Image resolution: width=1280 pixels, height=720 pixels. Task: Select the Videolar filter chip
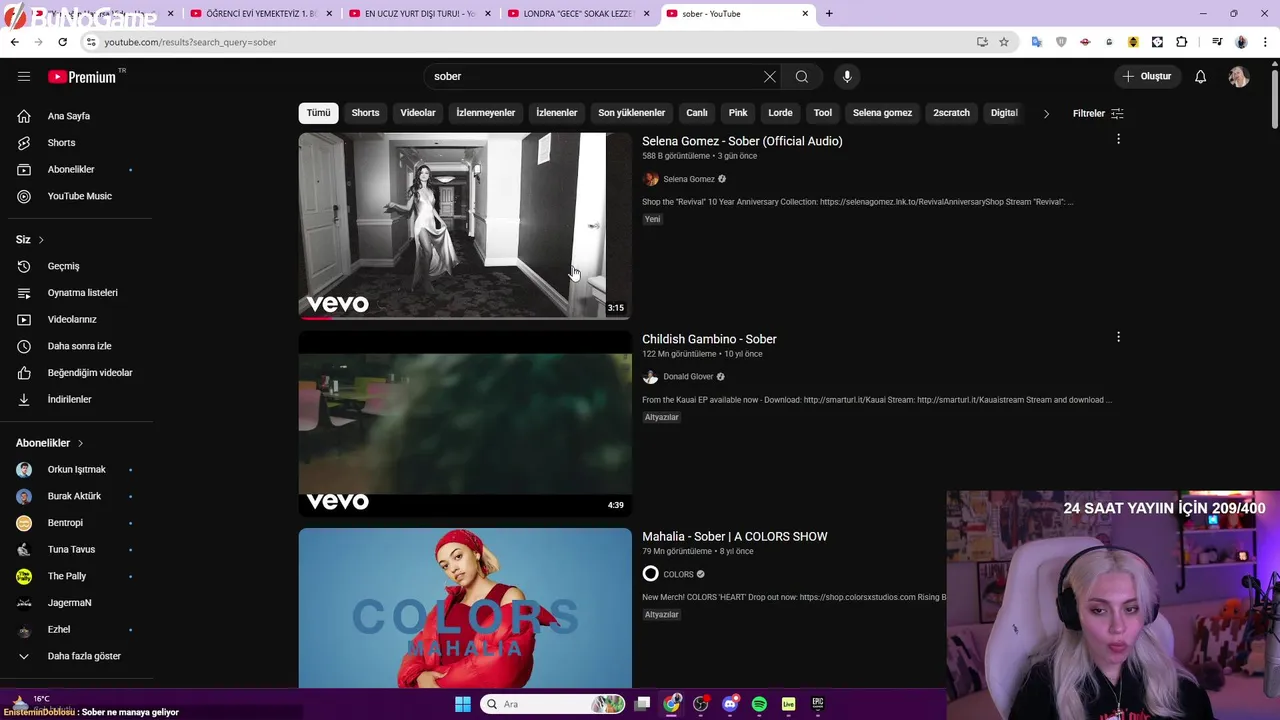[x=418, y=113]
